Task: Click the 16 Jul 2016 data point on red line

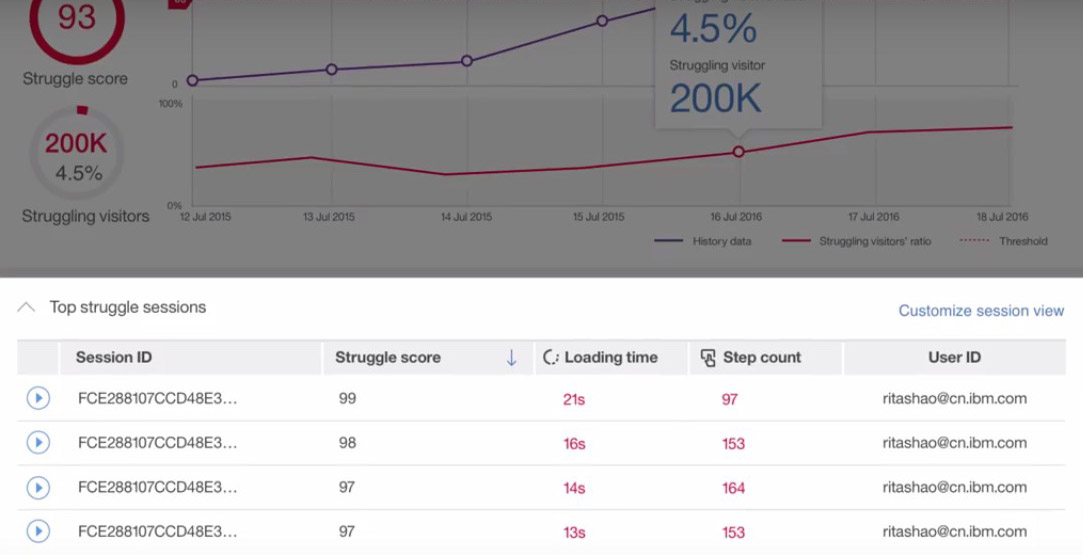Action: [738, 152]
